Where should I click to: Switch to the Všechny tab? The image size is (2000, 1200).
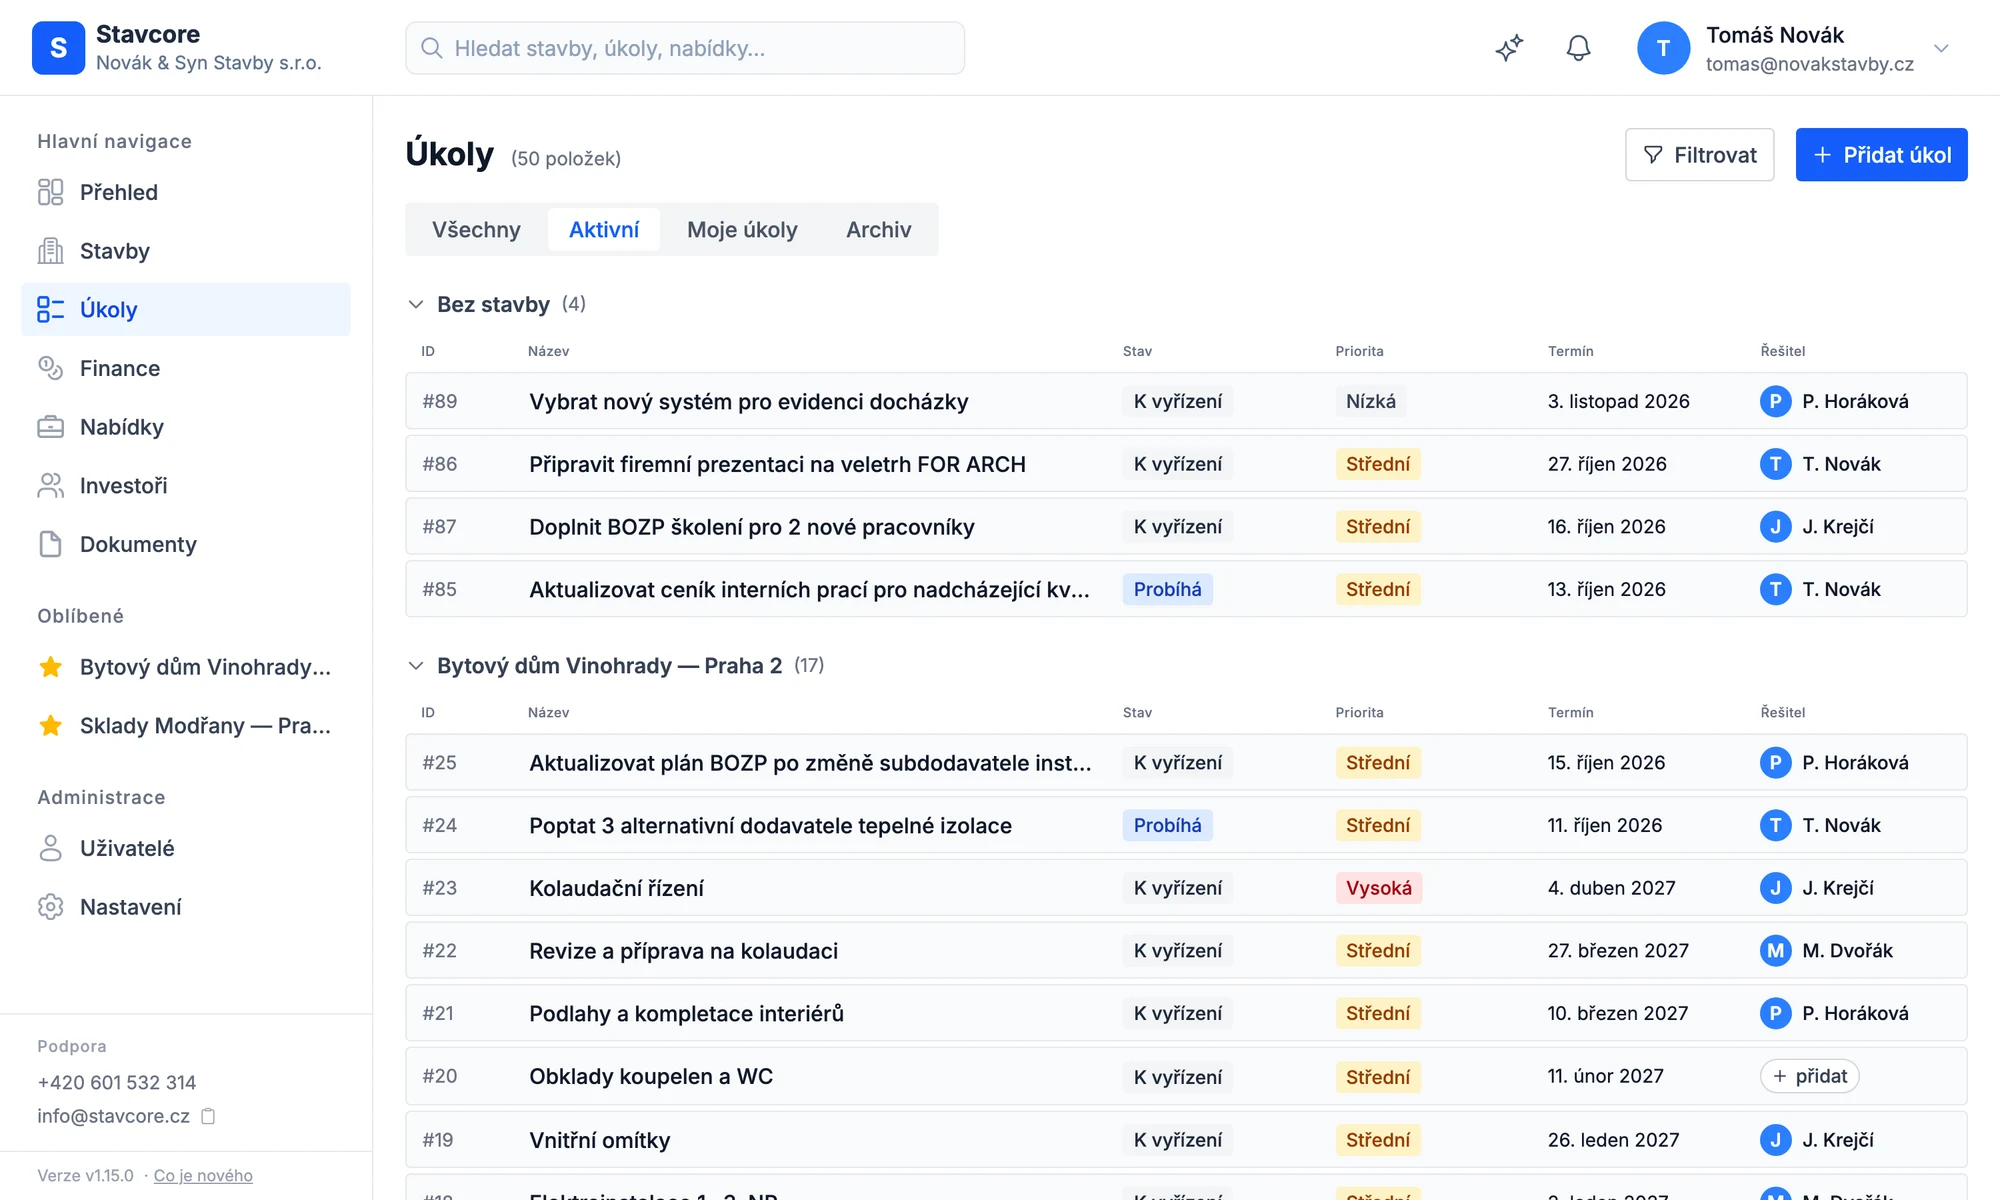[x=476, y=230]
